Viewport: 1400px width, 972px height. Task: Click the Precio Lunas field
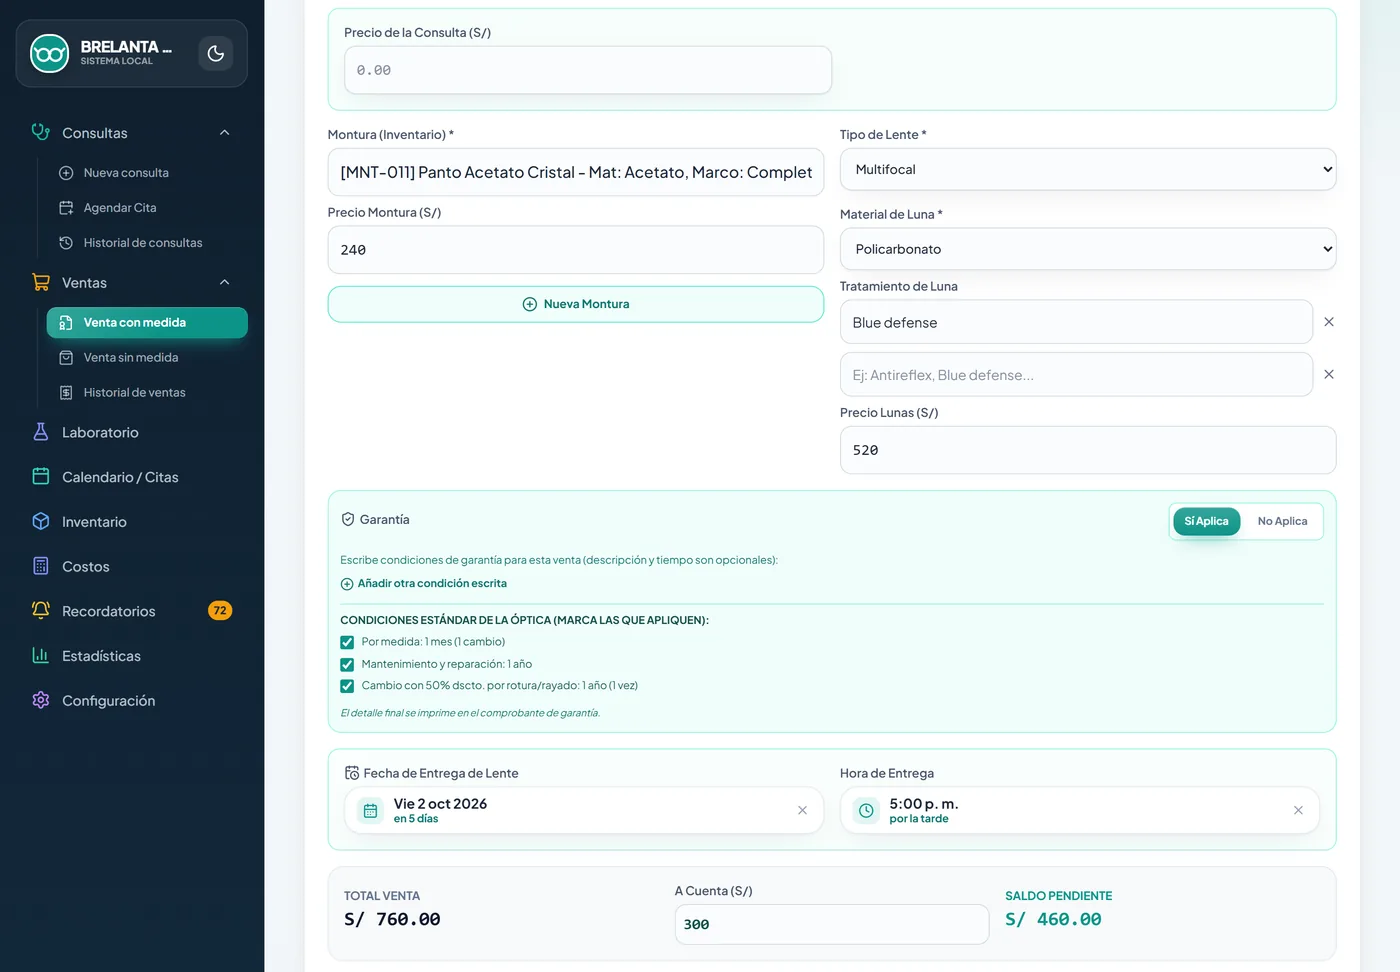tap(1088, 450)
